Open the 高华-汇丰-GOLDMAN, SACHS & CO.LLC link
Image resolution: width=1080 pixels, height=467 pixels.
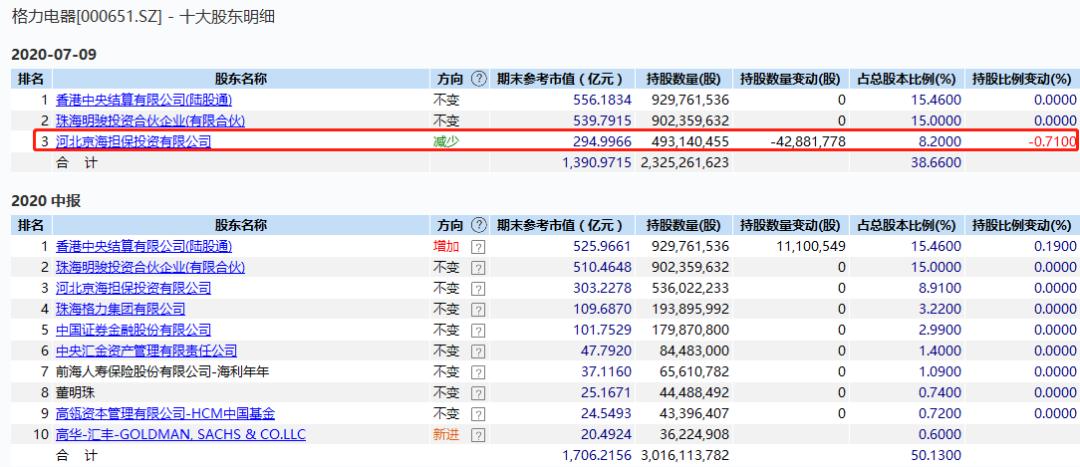[180, 435]
